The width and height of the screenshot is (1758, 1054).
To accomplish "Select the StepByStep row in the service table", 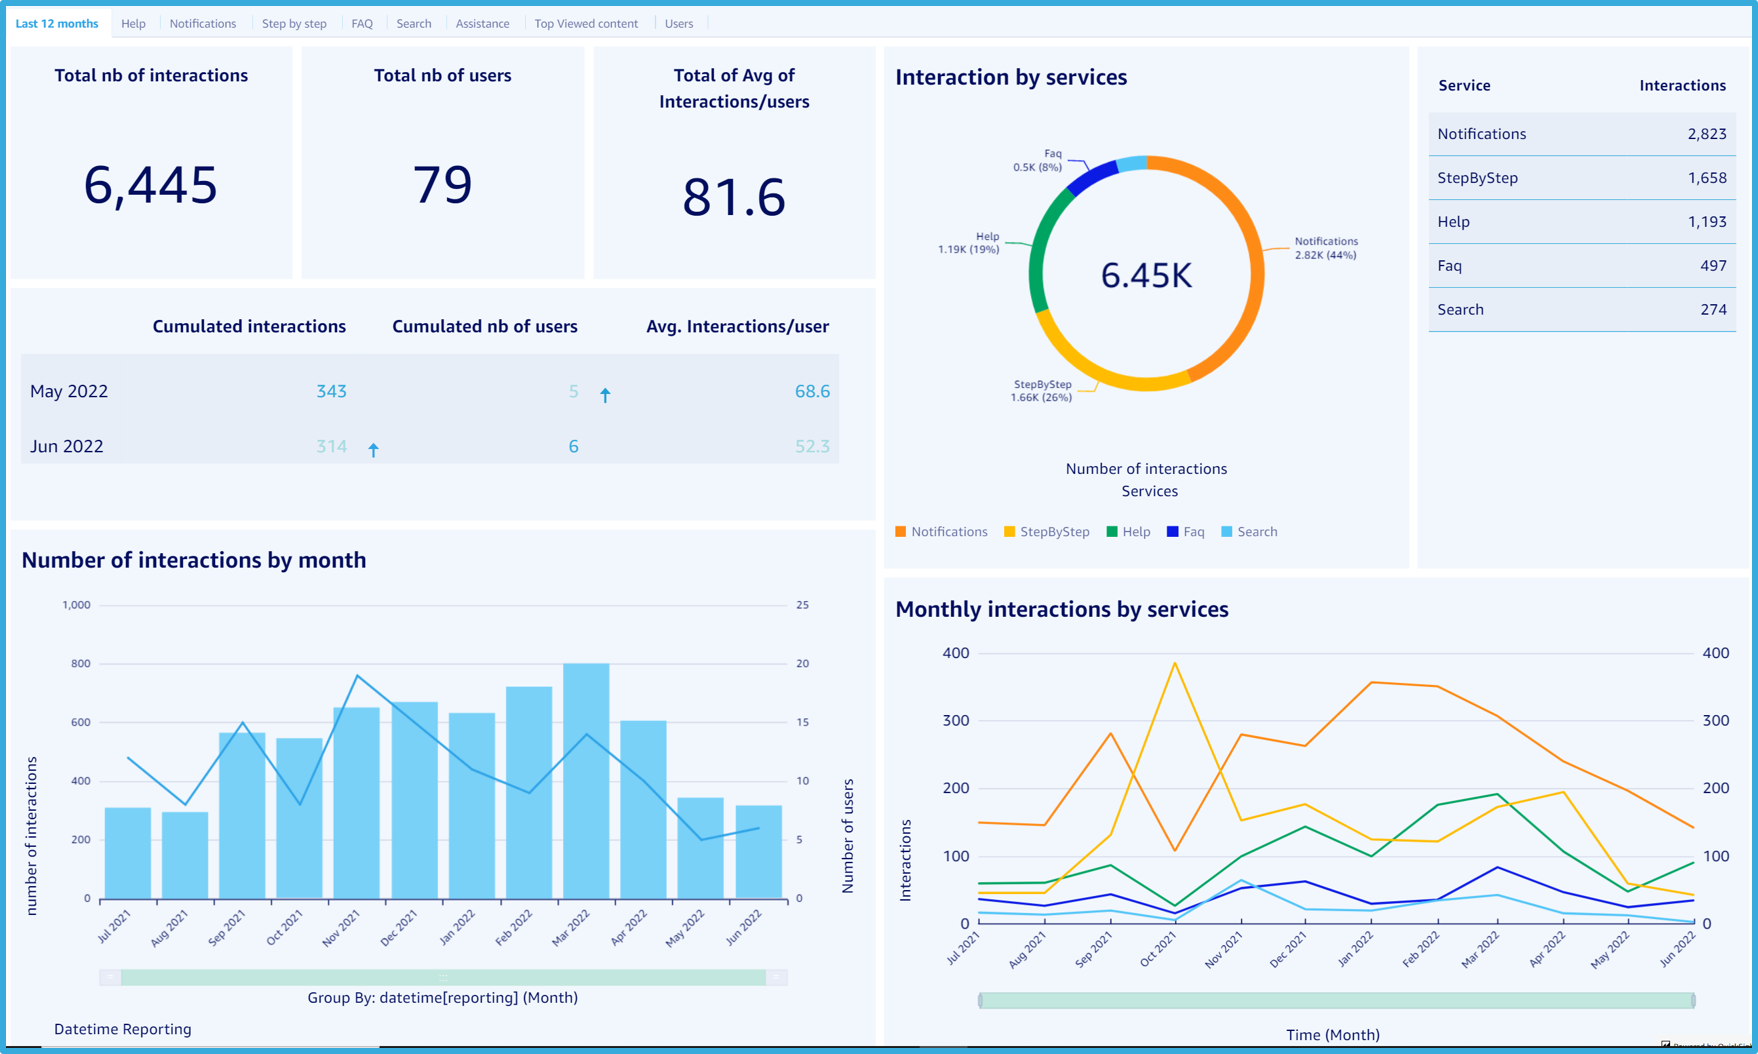I will click(1582, 178).
